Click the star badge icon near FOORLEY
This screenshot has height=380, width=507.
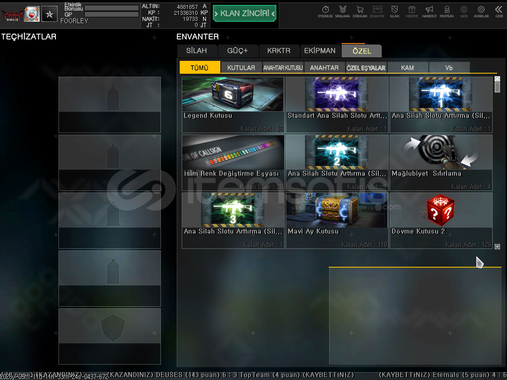(50, 14)
